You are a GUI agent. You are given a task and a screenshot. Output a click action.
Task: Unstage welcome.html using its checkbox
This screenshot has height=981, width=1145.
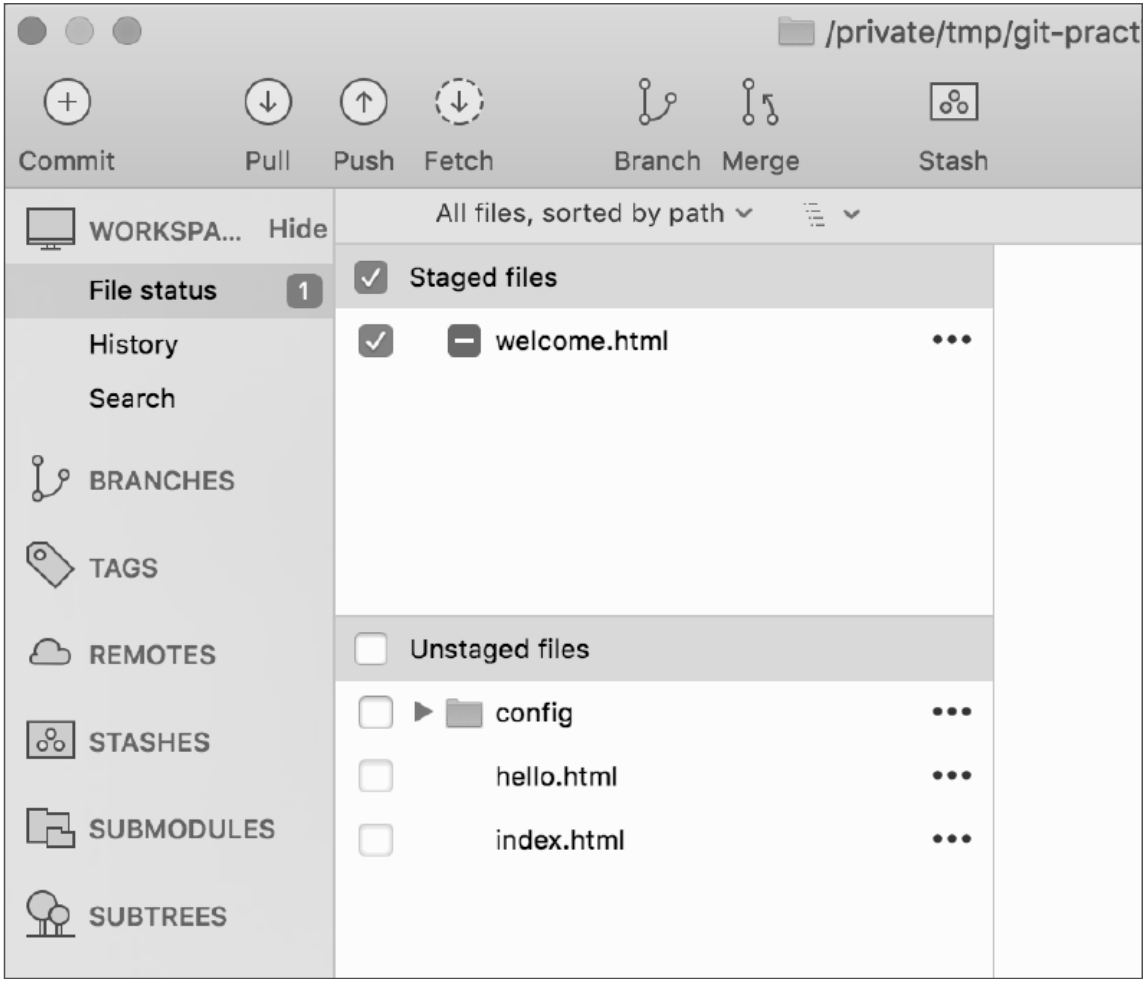click(370, 342)
